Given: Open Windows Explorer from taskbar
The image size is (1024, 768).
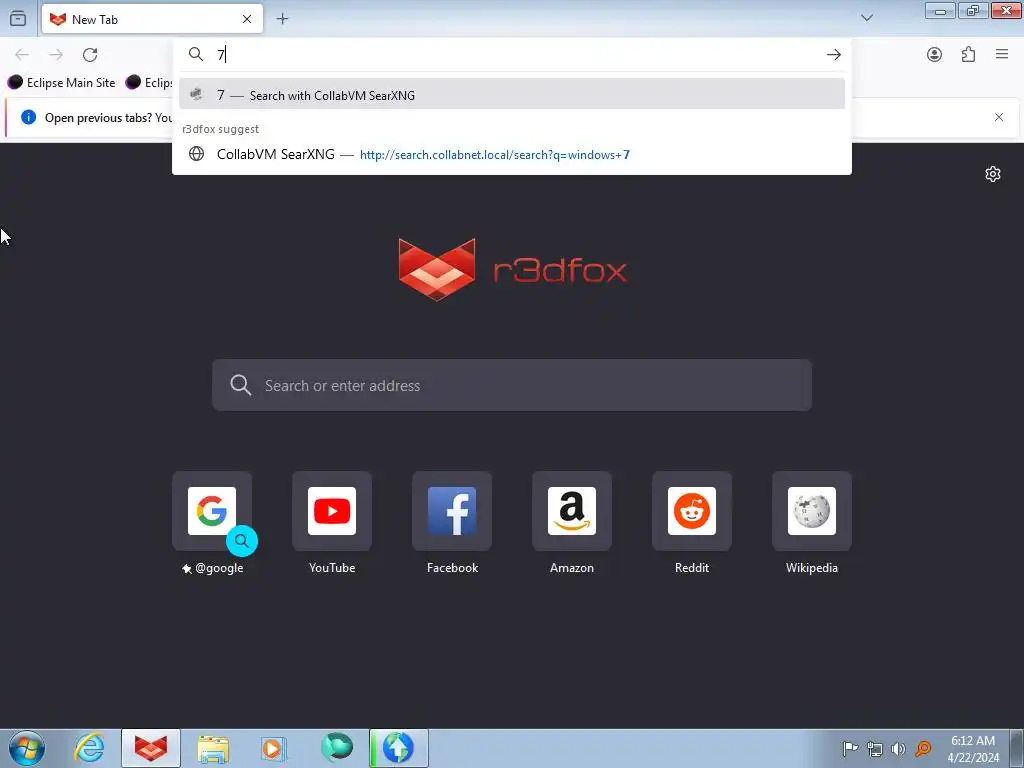Looking at the screenshot, I should [214, 748].
